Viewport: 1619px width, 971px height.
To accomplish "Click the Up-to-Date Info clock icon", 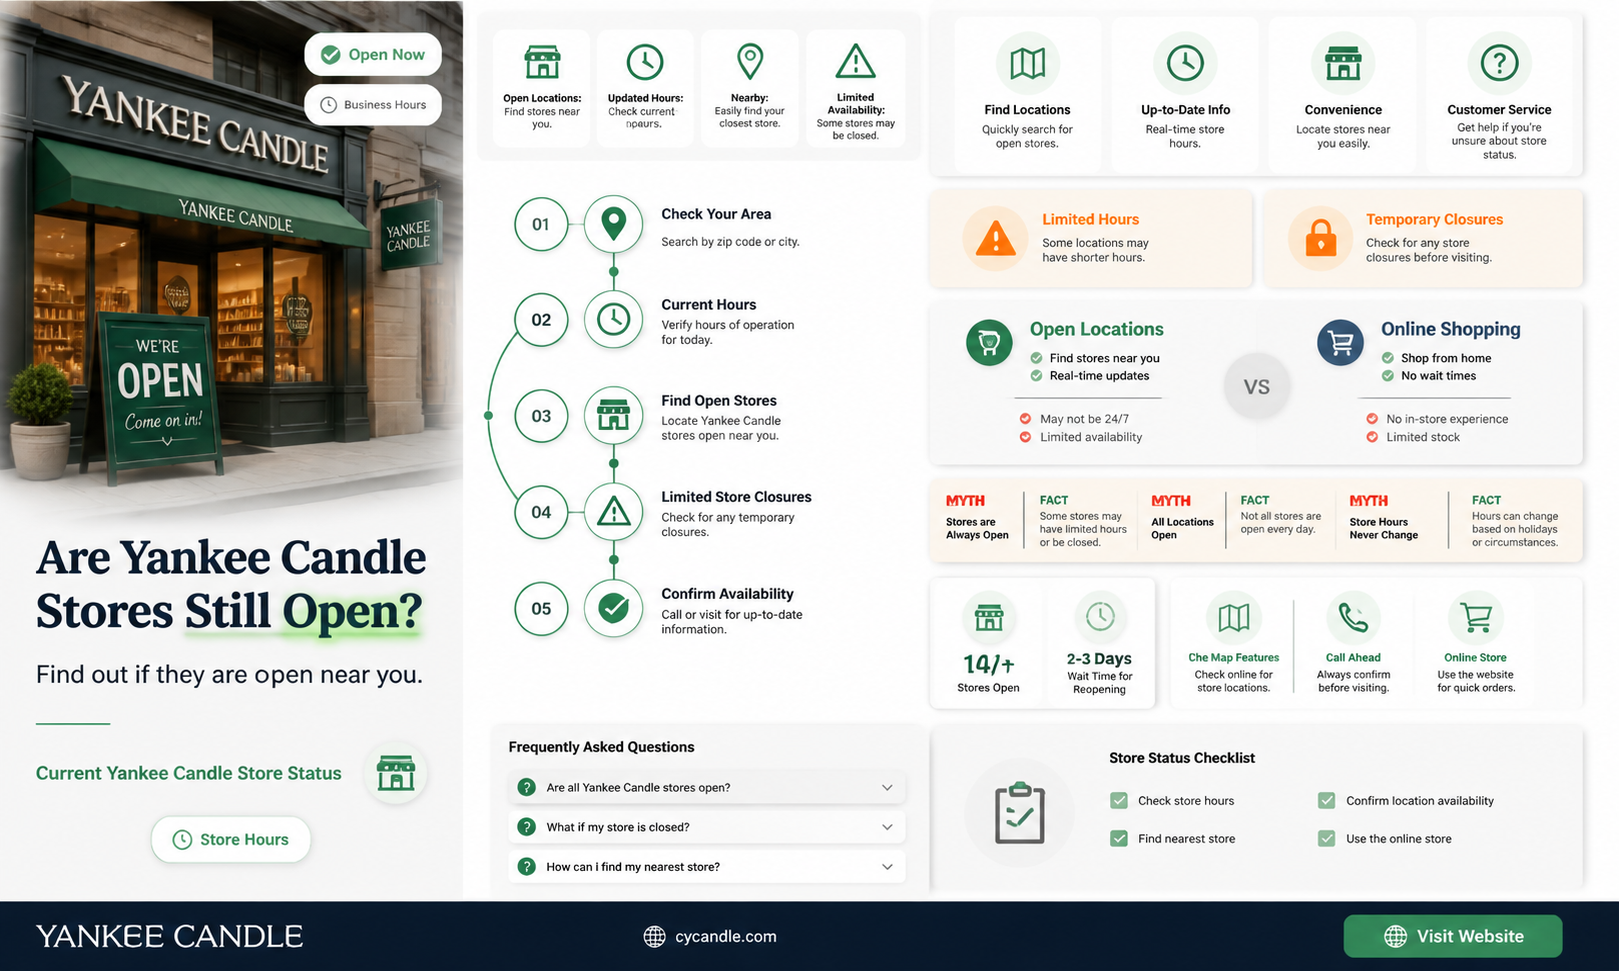I will 1185,63.
